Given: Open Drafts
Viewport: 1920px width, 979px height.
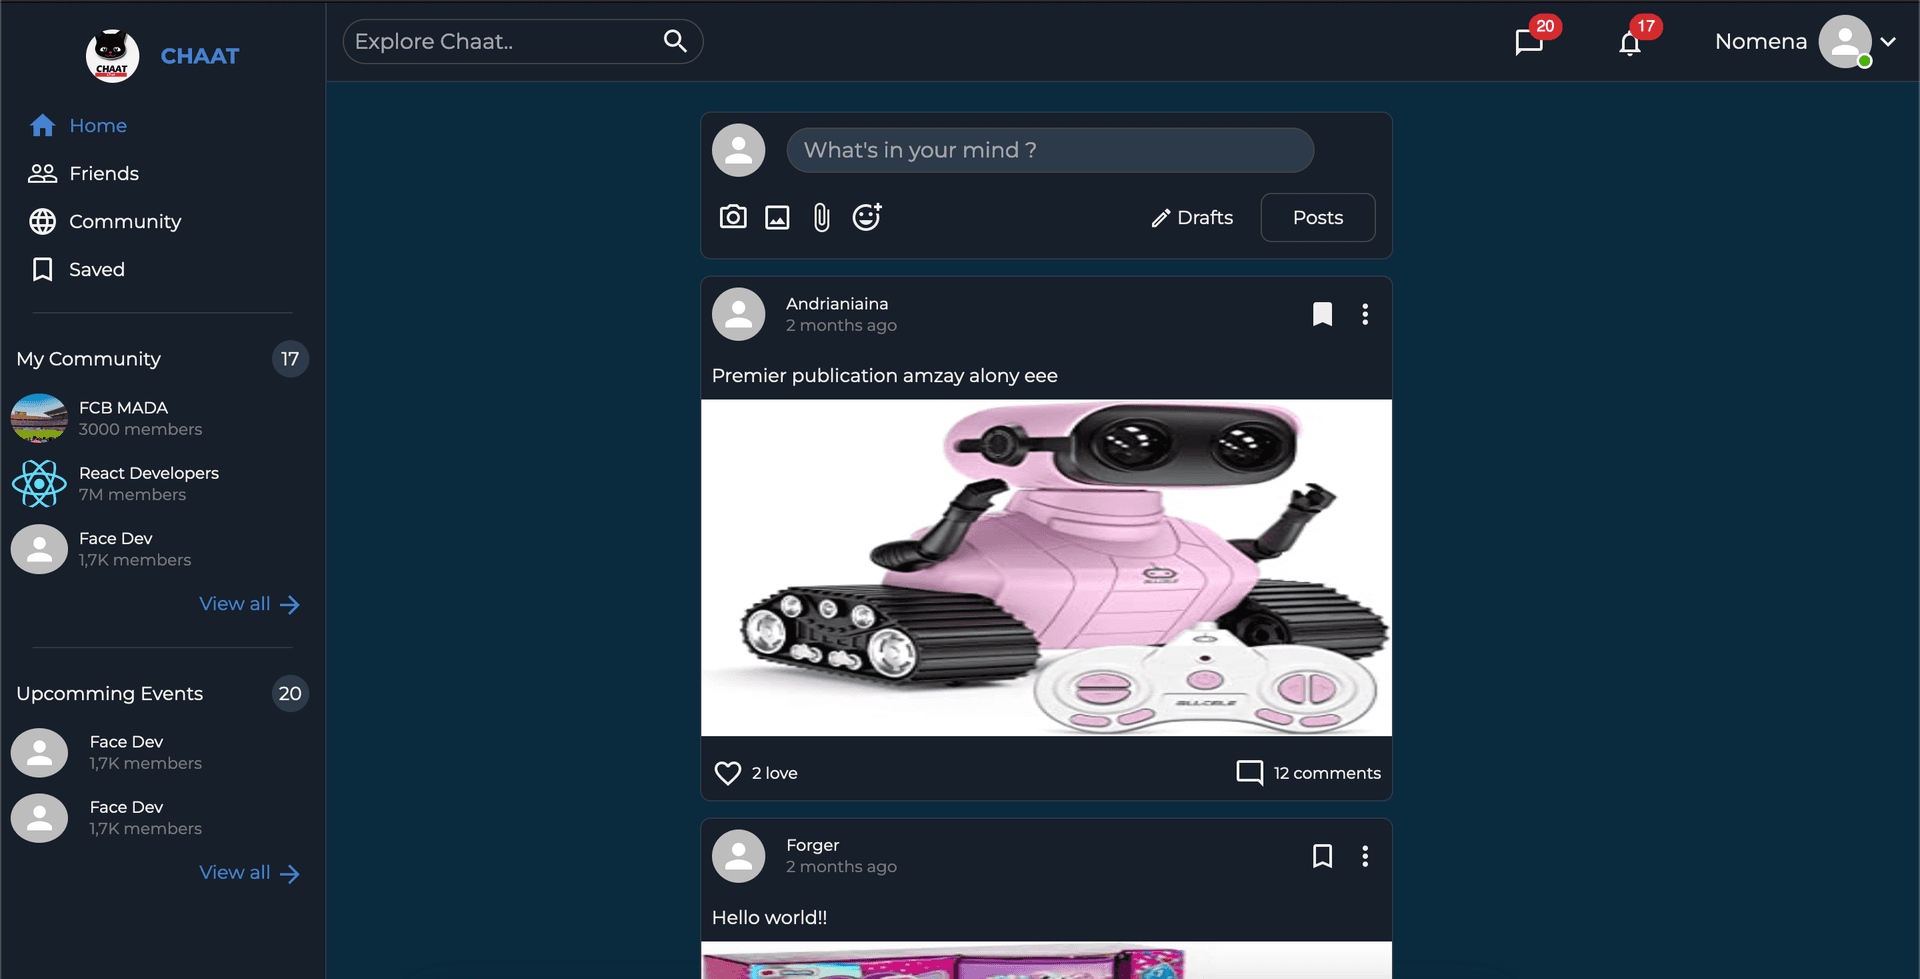Looking at the screenshot, I should tap(1192, 217).
